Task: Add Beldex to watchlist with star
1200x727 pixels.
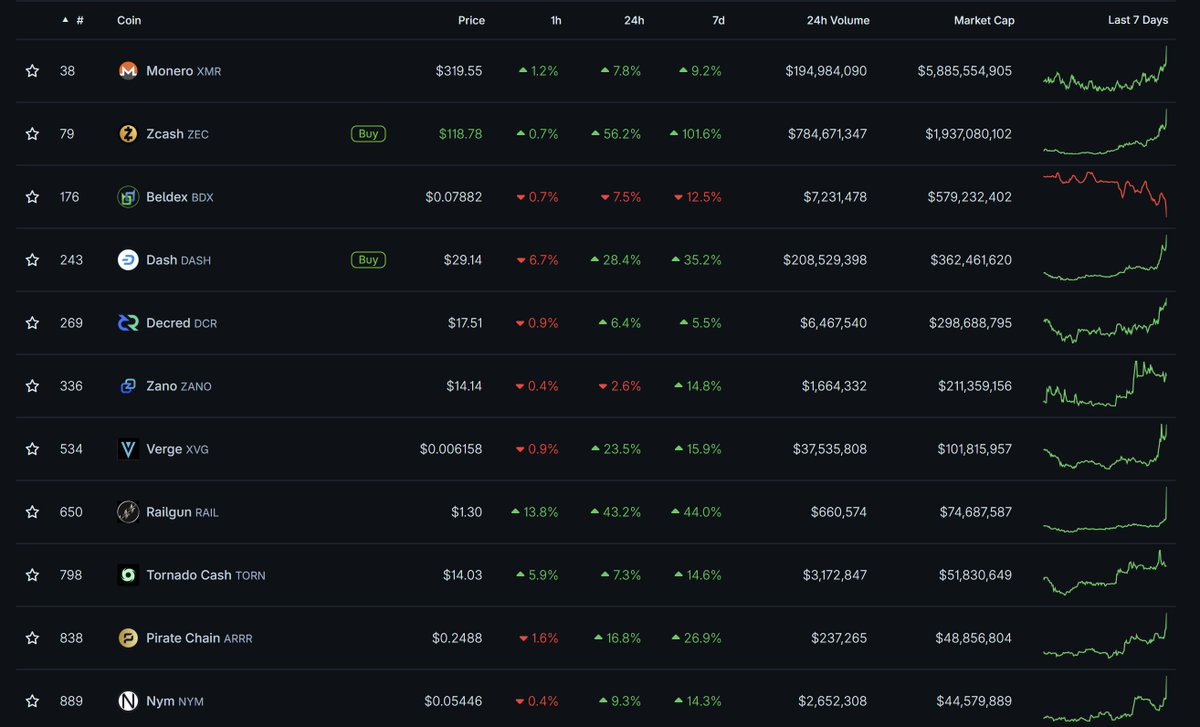Action: click(x=32, y=197)
